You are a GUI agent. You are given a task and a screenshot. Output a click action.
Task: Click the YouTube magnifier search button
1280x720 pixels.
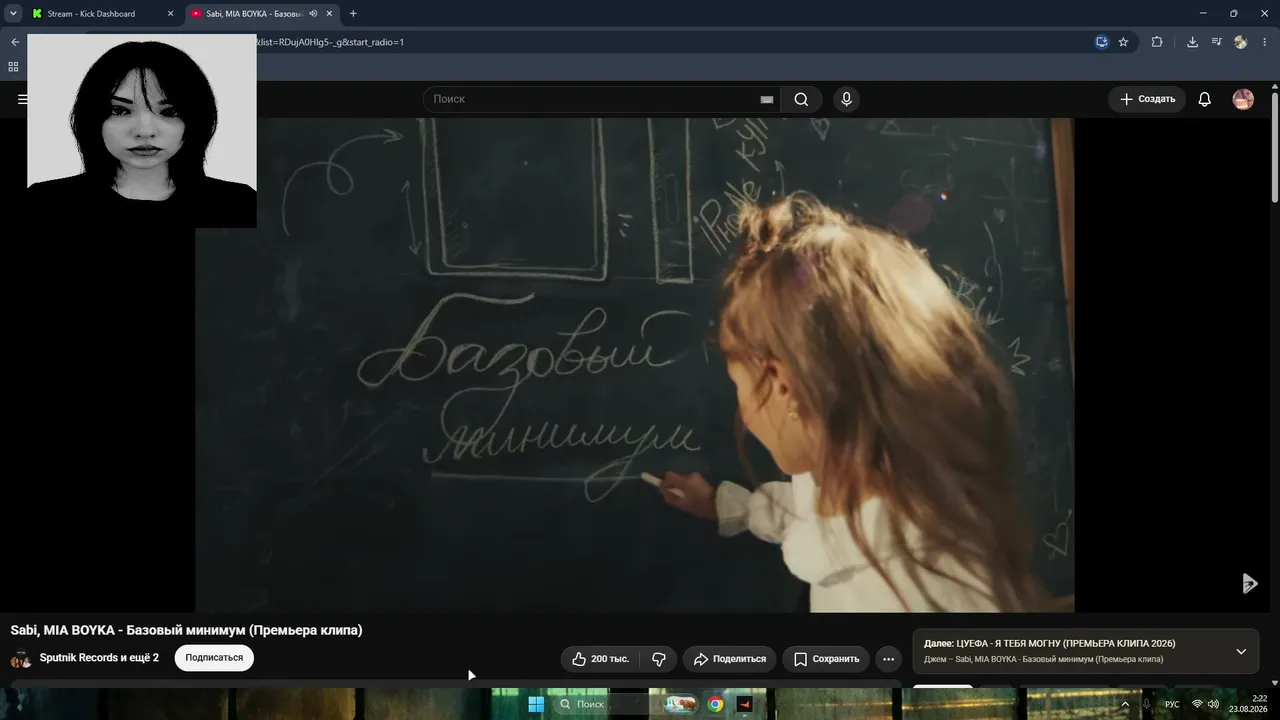click(x=801, y=99)
